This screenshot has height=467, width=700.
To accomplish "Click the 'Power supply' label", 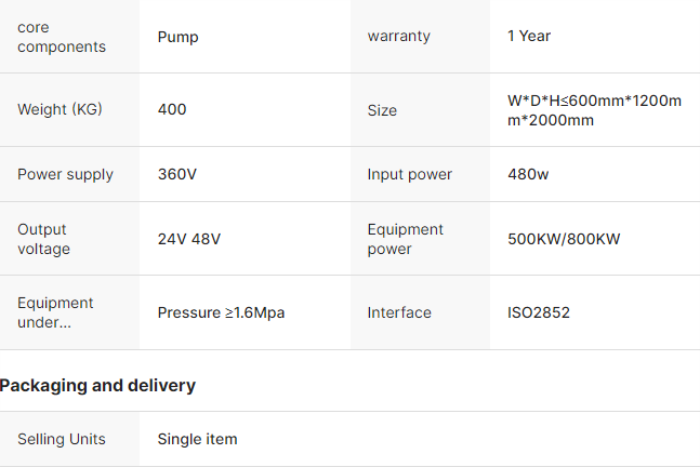I will [x=65, y=174].
